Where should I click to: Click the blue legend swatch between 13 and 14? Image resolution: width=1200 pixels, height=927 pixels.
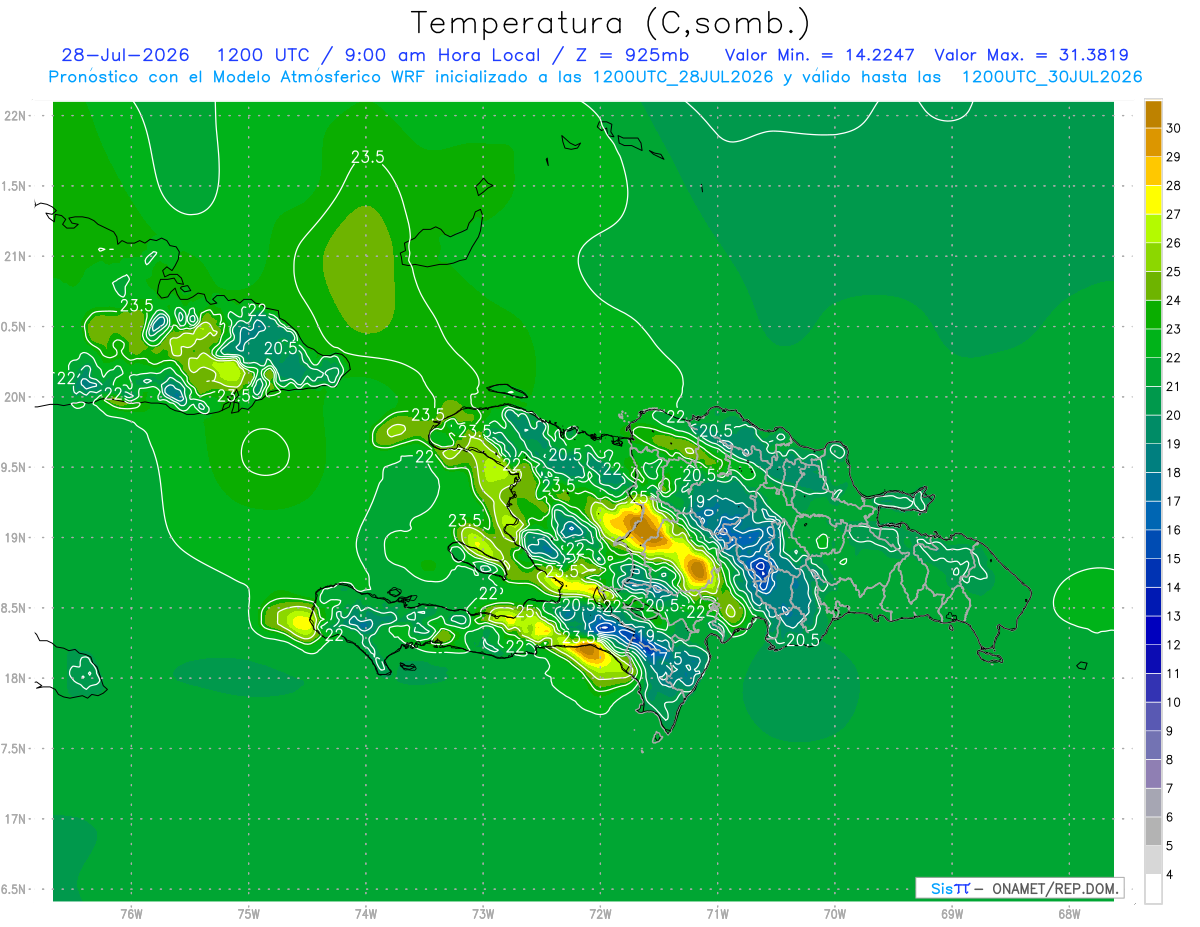[1153, 602]
